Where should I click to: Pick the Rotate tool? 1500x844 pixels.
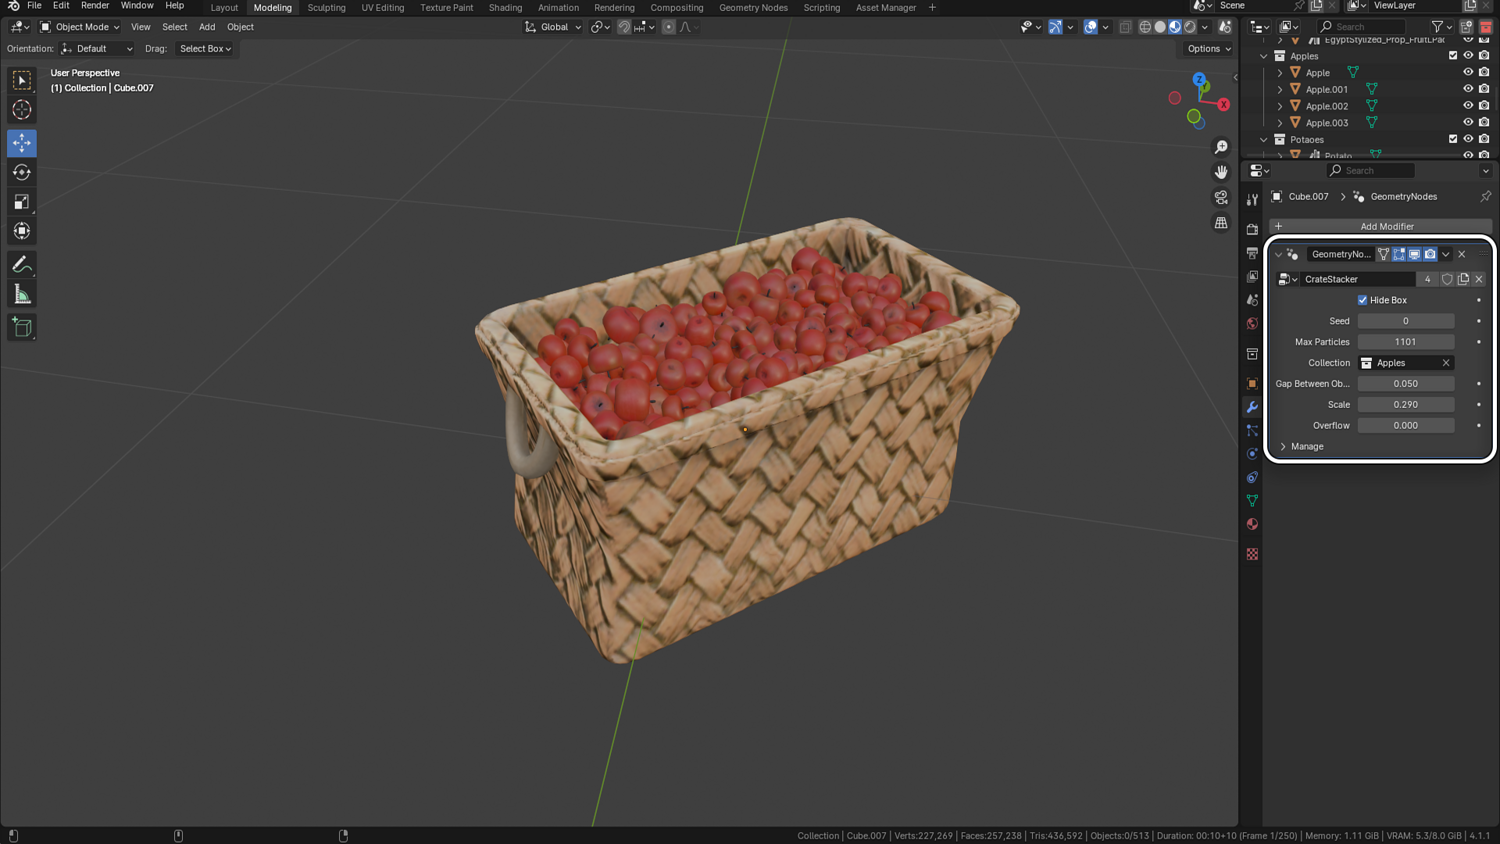point(22,173)
